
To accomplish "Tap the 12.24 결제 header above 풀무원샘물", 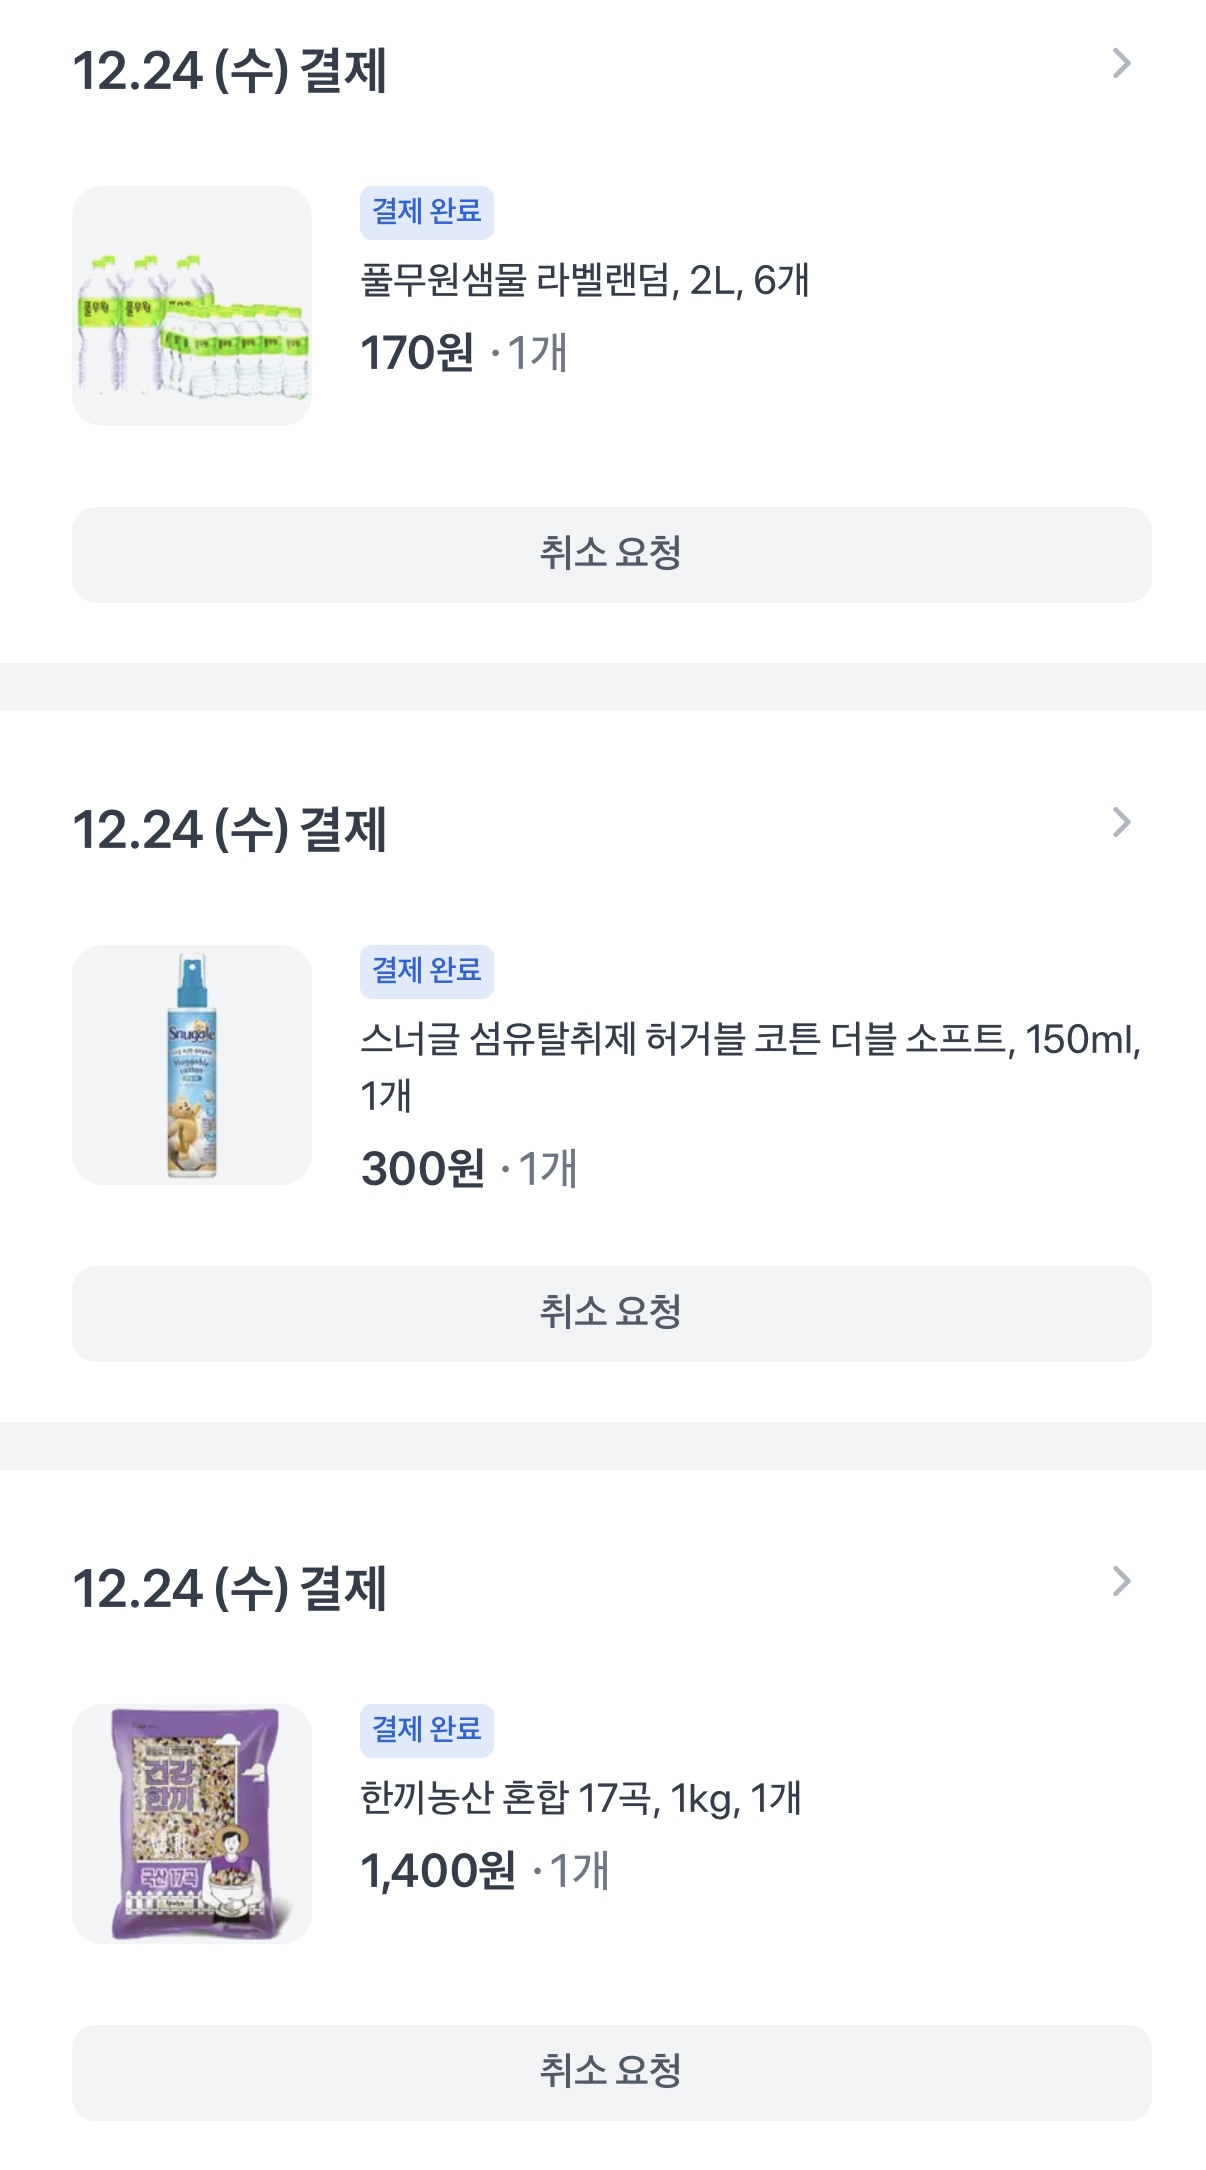I will [x=230, y=71].
